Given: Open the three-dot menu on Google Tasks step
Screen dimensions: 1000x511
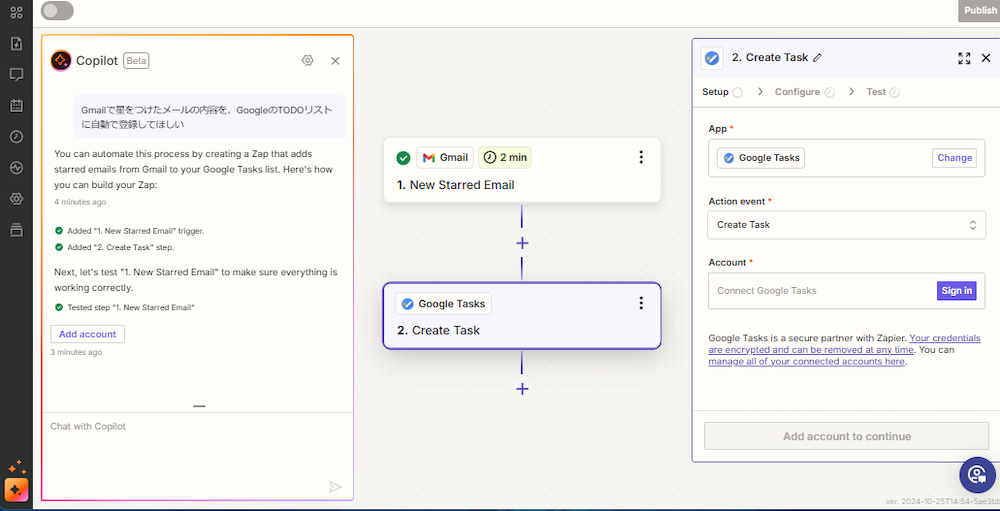Looking at the screenshot, I should pyautogui.click(x=642, y=303).
